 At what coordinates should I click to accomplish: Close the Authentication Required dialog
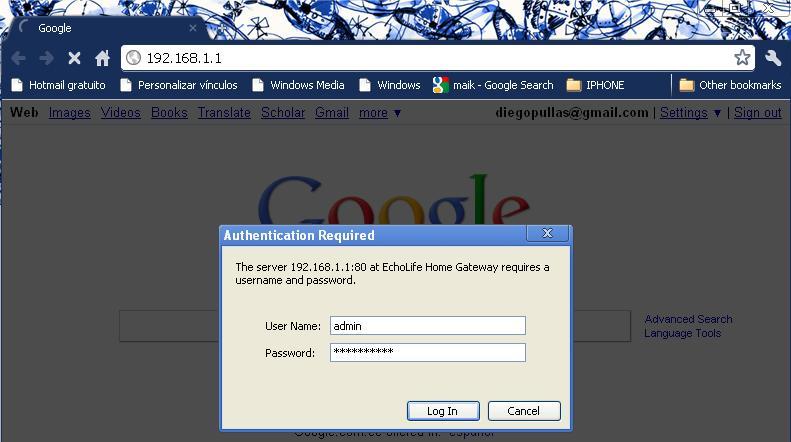click(547, 233)
